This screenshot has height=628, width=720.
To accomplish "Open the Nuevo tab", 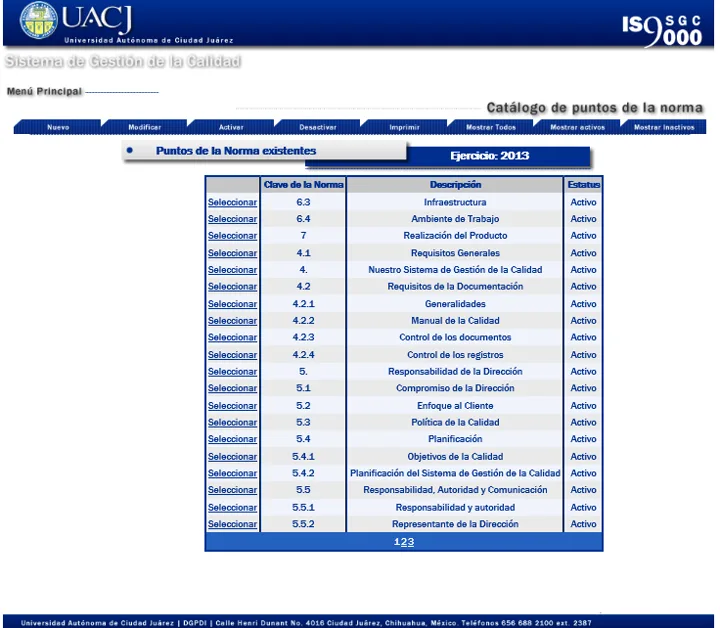I will 58,127.
